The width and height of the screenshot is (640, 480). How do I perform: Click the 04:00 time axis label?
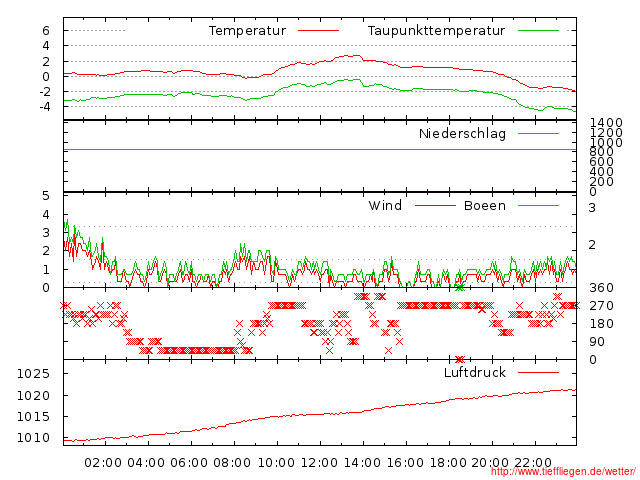(x=146, y=463)
